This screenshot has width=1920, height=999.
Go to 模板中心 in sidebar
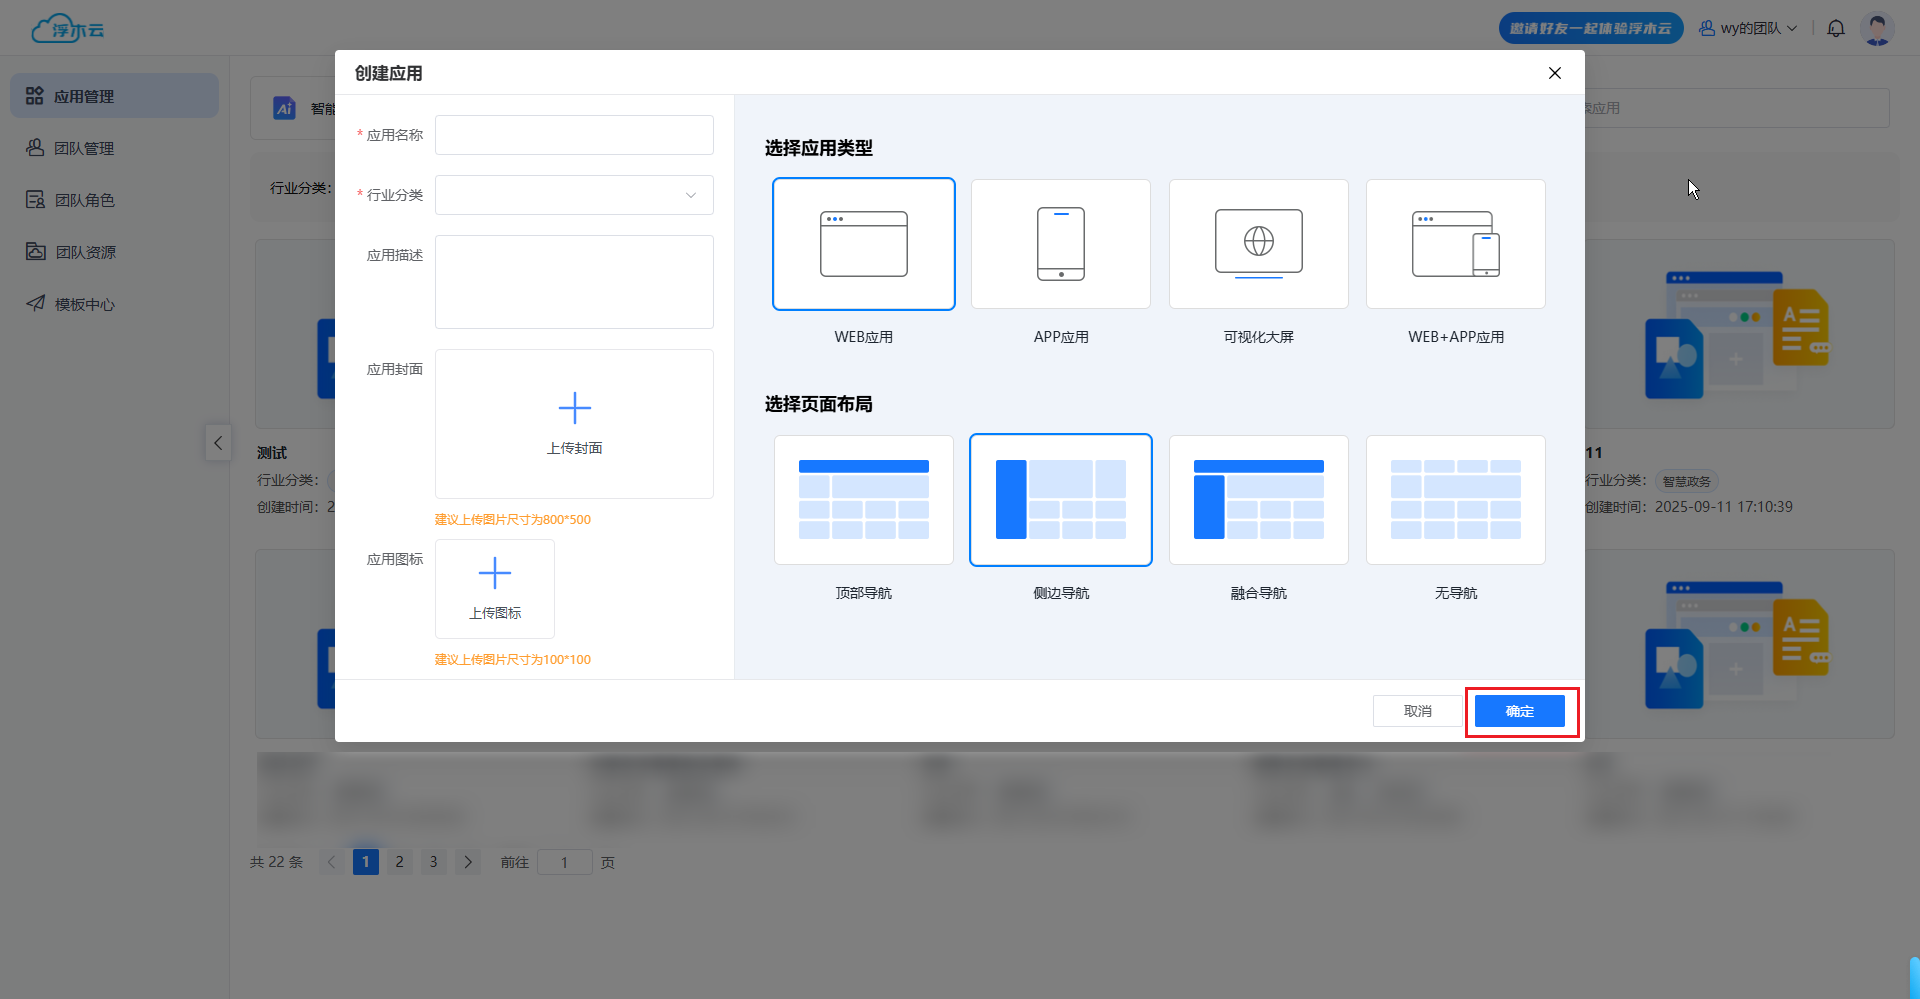click(x=84, y=305)
